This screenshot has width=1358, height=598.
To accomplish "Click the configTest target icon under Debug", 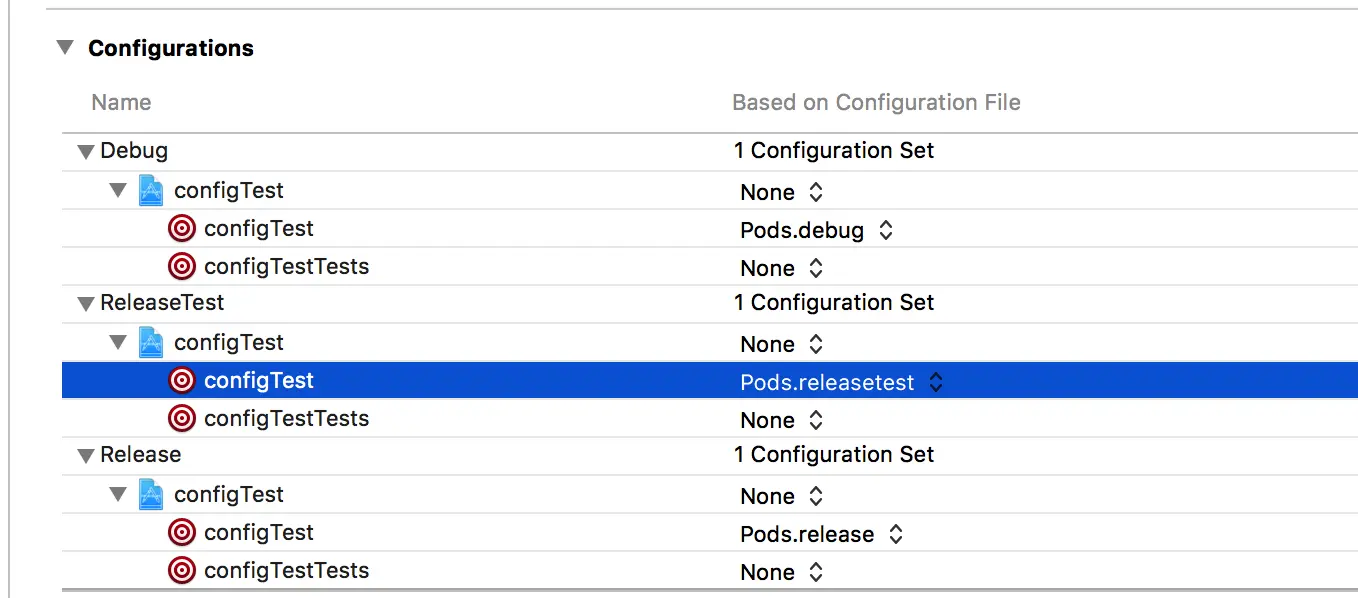I will [181, 229].
